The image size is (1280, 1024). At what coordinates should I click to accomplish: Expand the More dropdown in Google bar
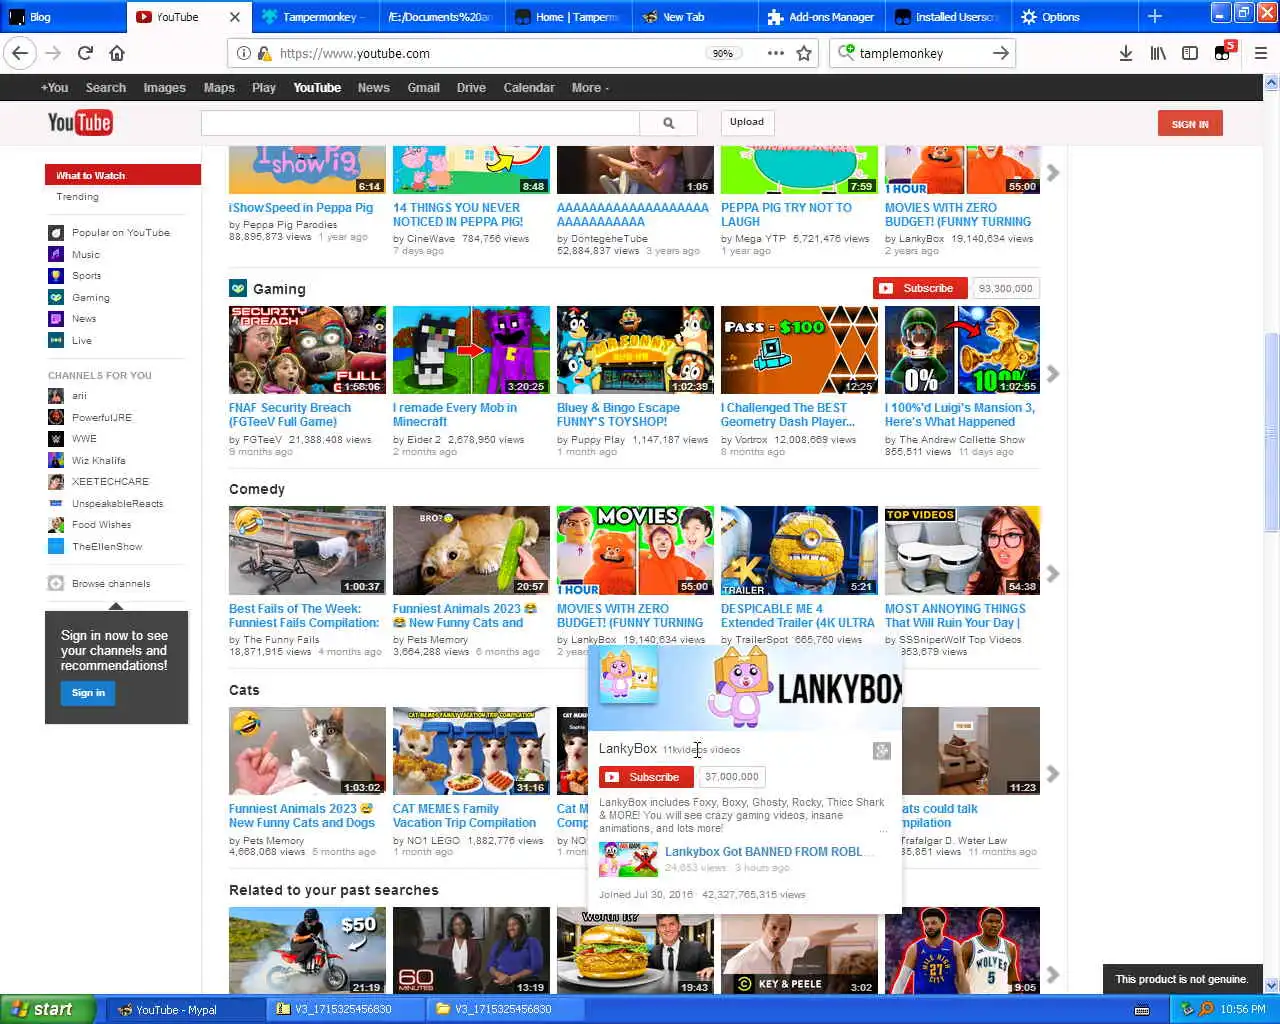pos(590,88)
